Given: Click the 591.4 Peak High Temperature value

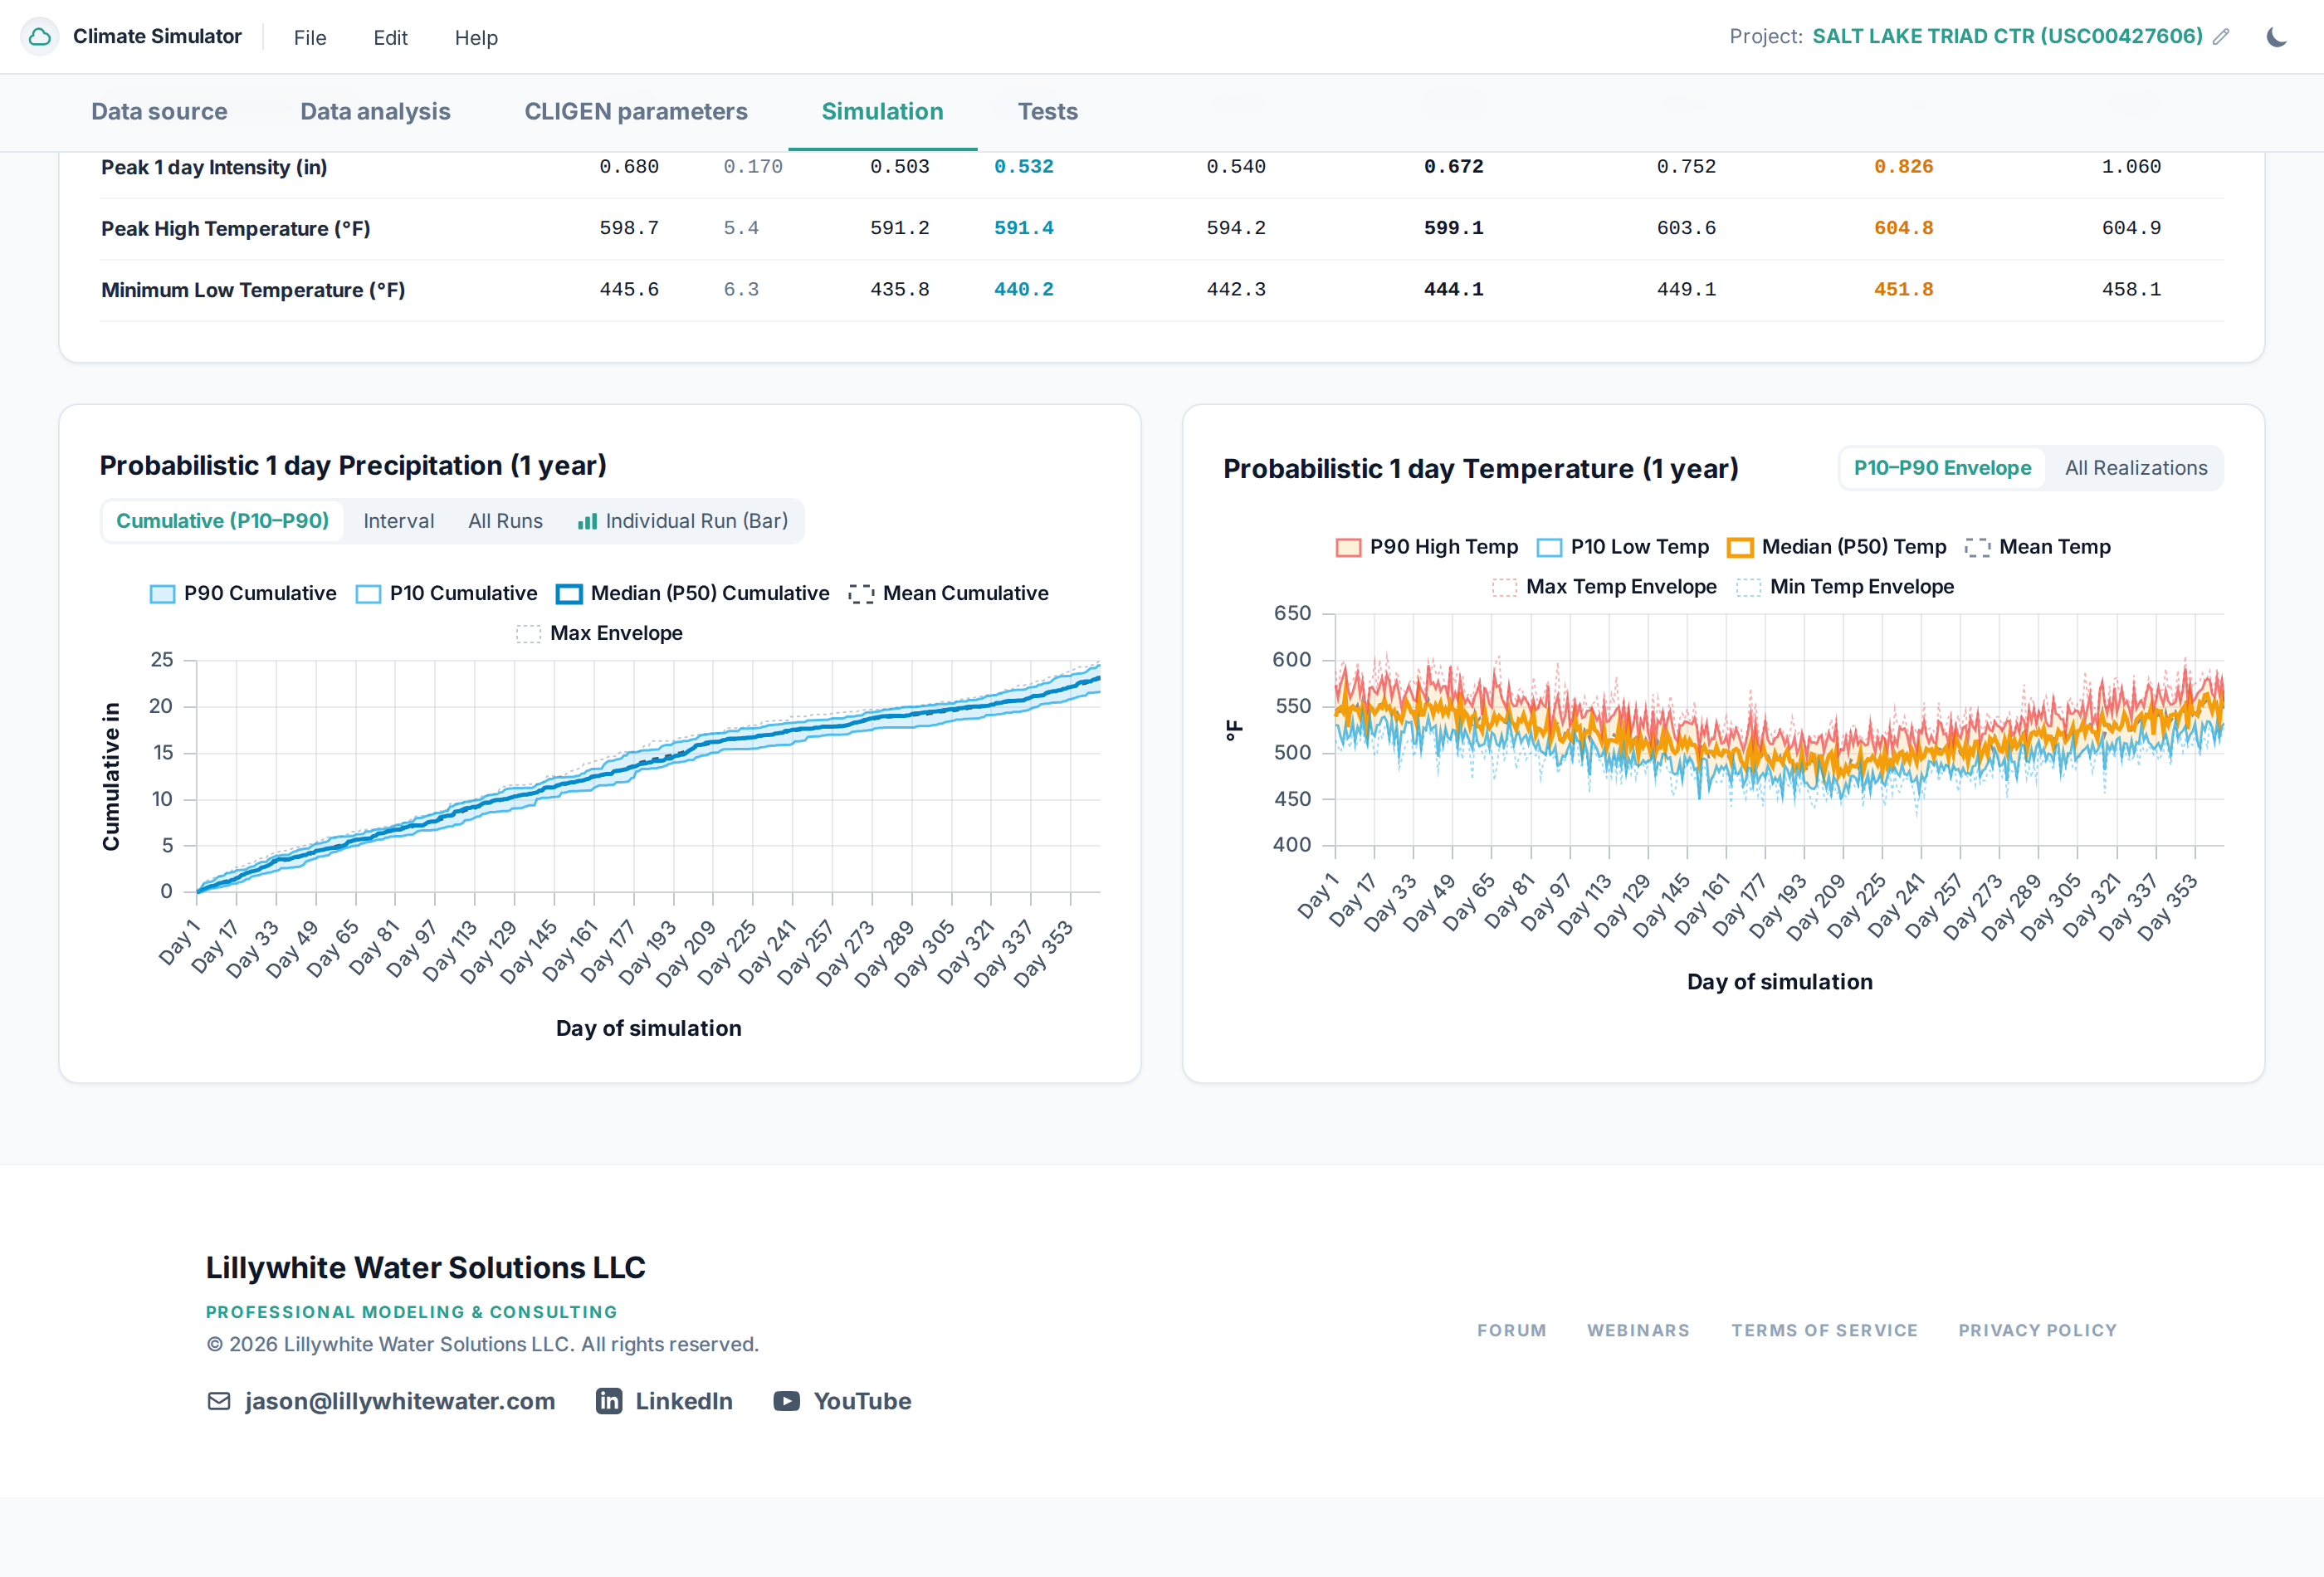Looking at the screenshot, I should tap(1023, 228).
